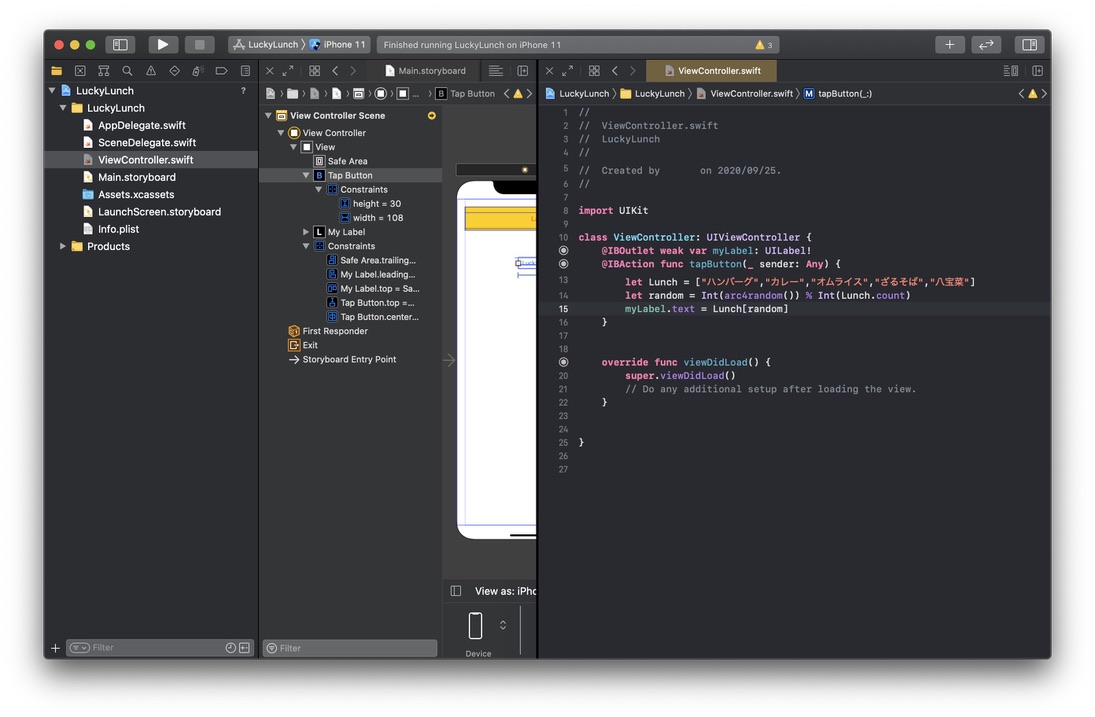Toggle the document outline visibility button
This screenshot has width=1095, height=717.
click(456, 591)
